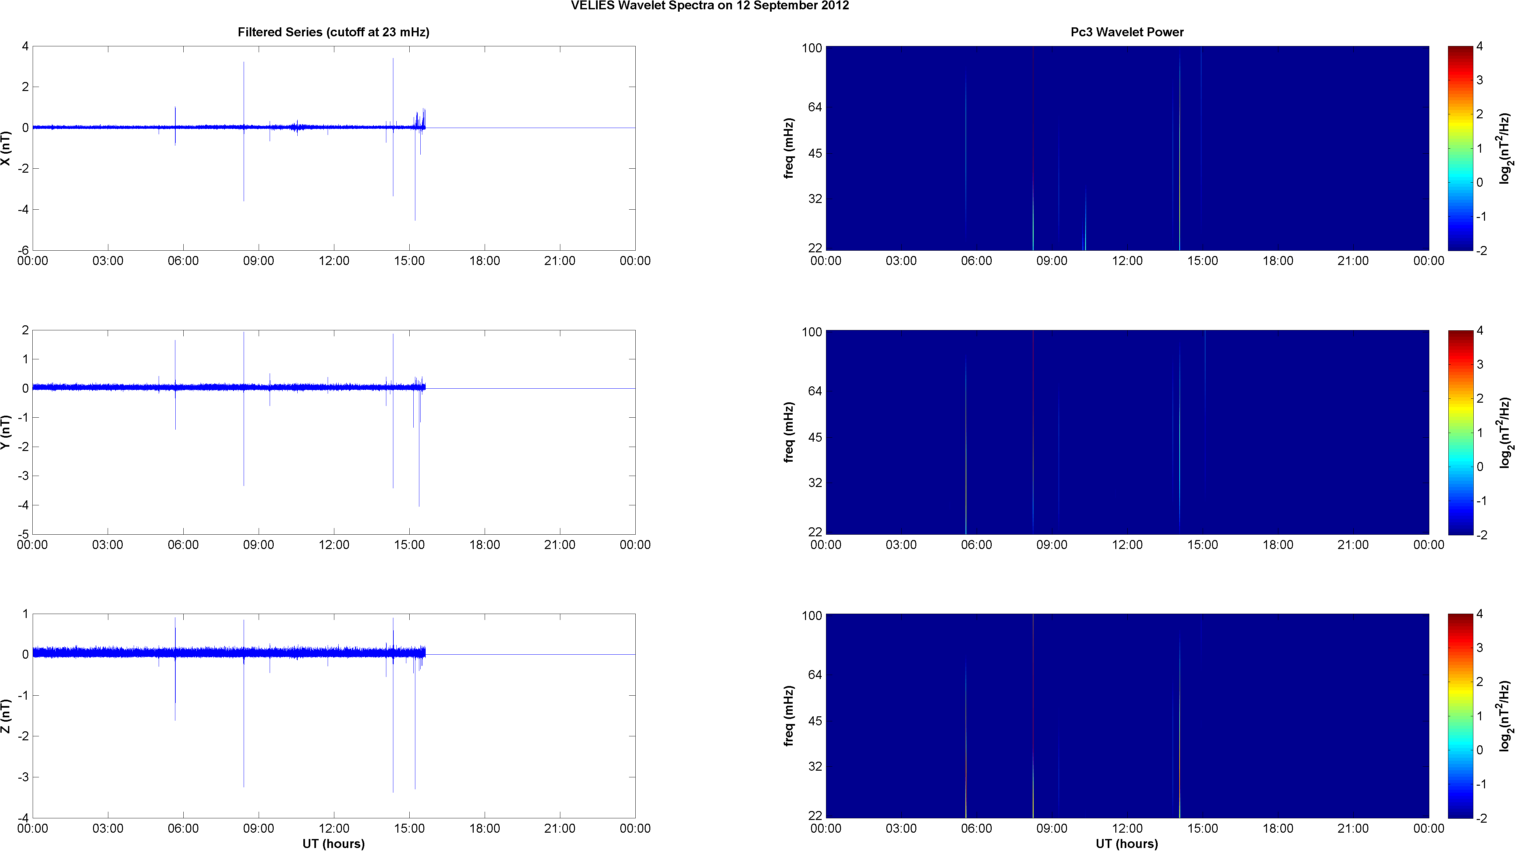Click the '4' tick on the X (nT) axis
This screenshot has width=1515, height=851.
[25, 47]
